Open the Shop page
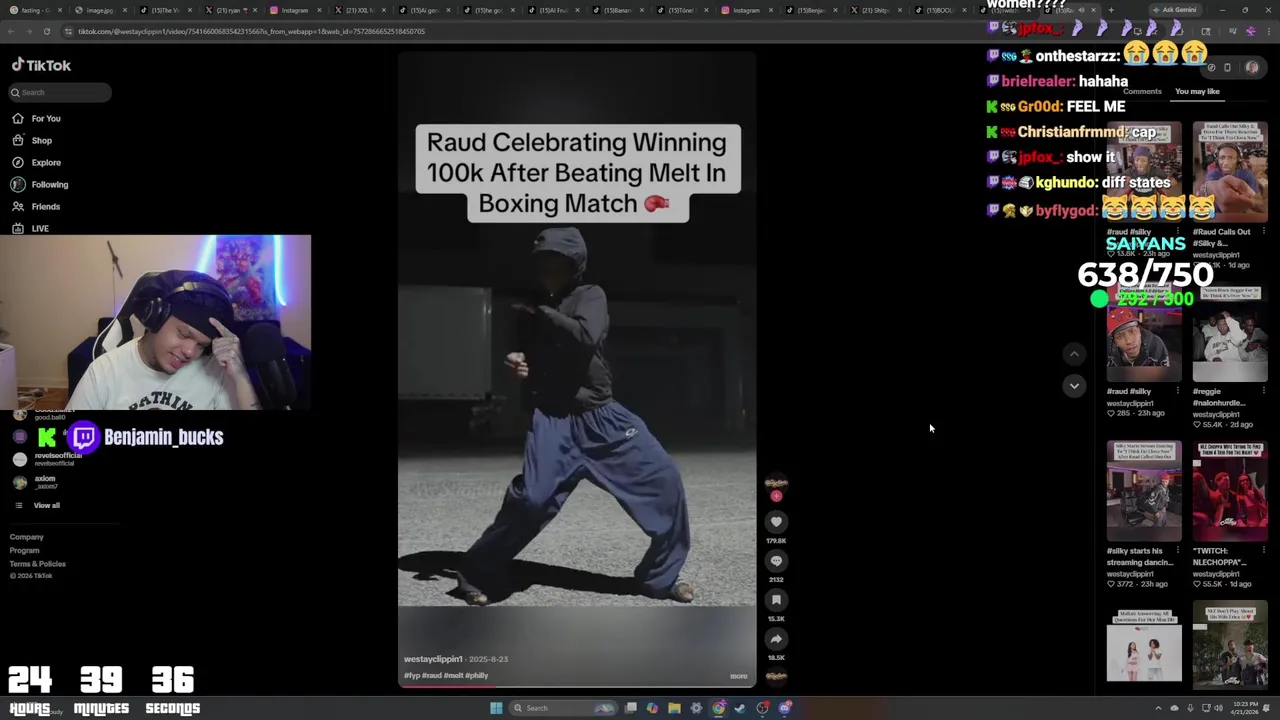This screenshot has height=720, width=1280. [42, 140]
